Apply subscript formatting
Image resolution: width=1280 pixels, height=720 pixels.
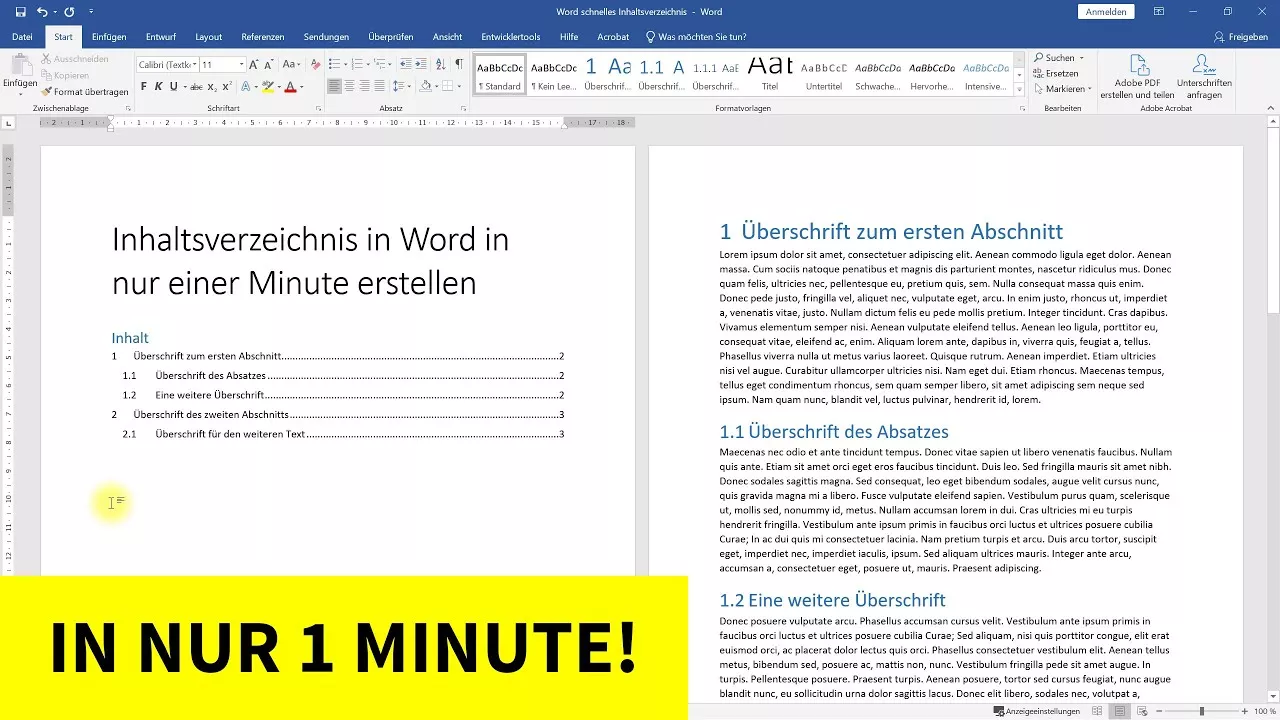pyautogui.click(x=212, y=87)
